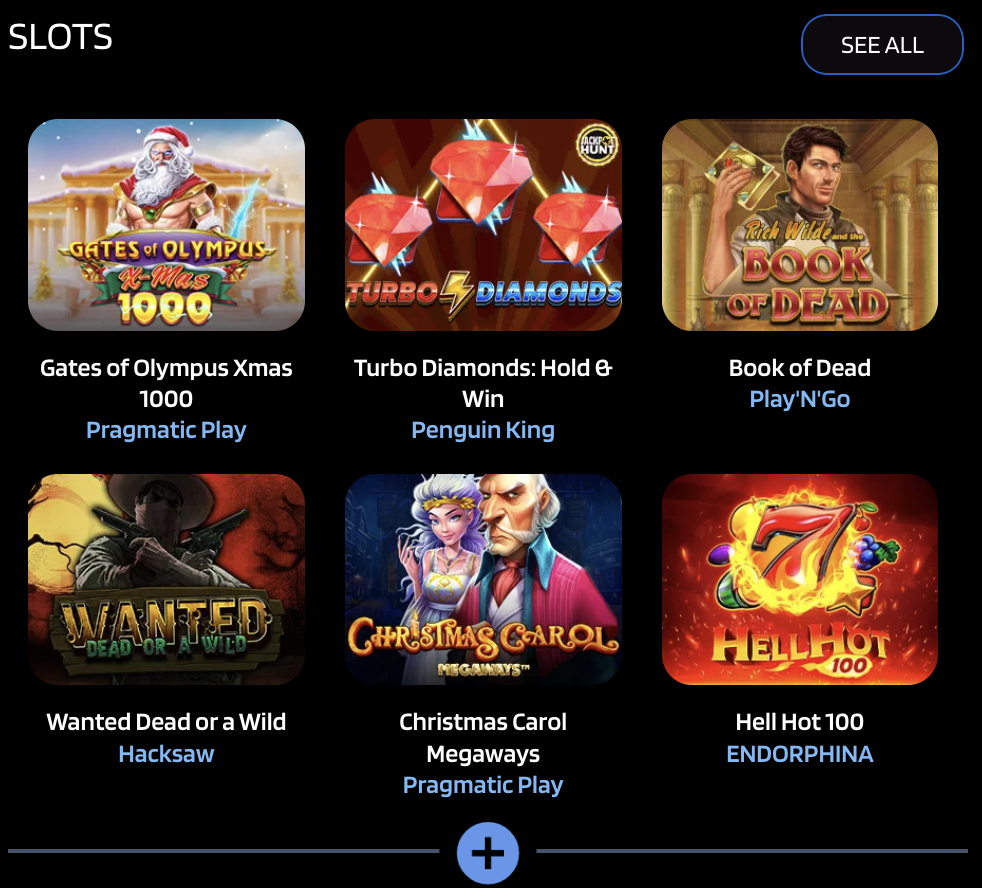
Task: Select the Hell Hot 100 title text
Action: click(799, 721)
